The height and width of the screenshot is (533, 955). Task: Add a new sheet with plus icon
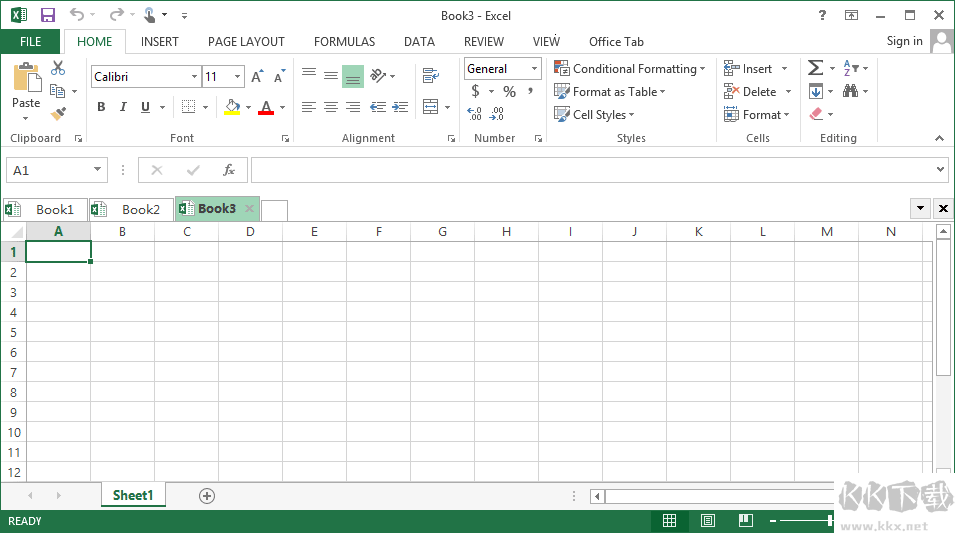click(x=207, y=495)
